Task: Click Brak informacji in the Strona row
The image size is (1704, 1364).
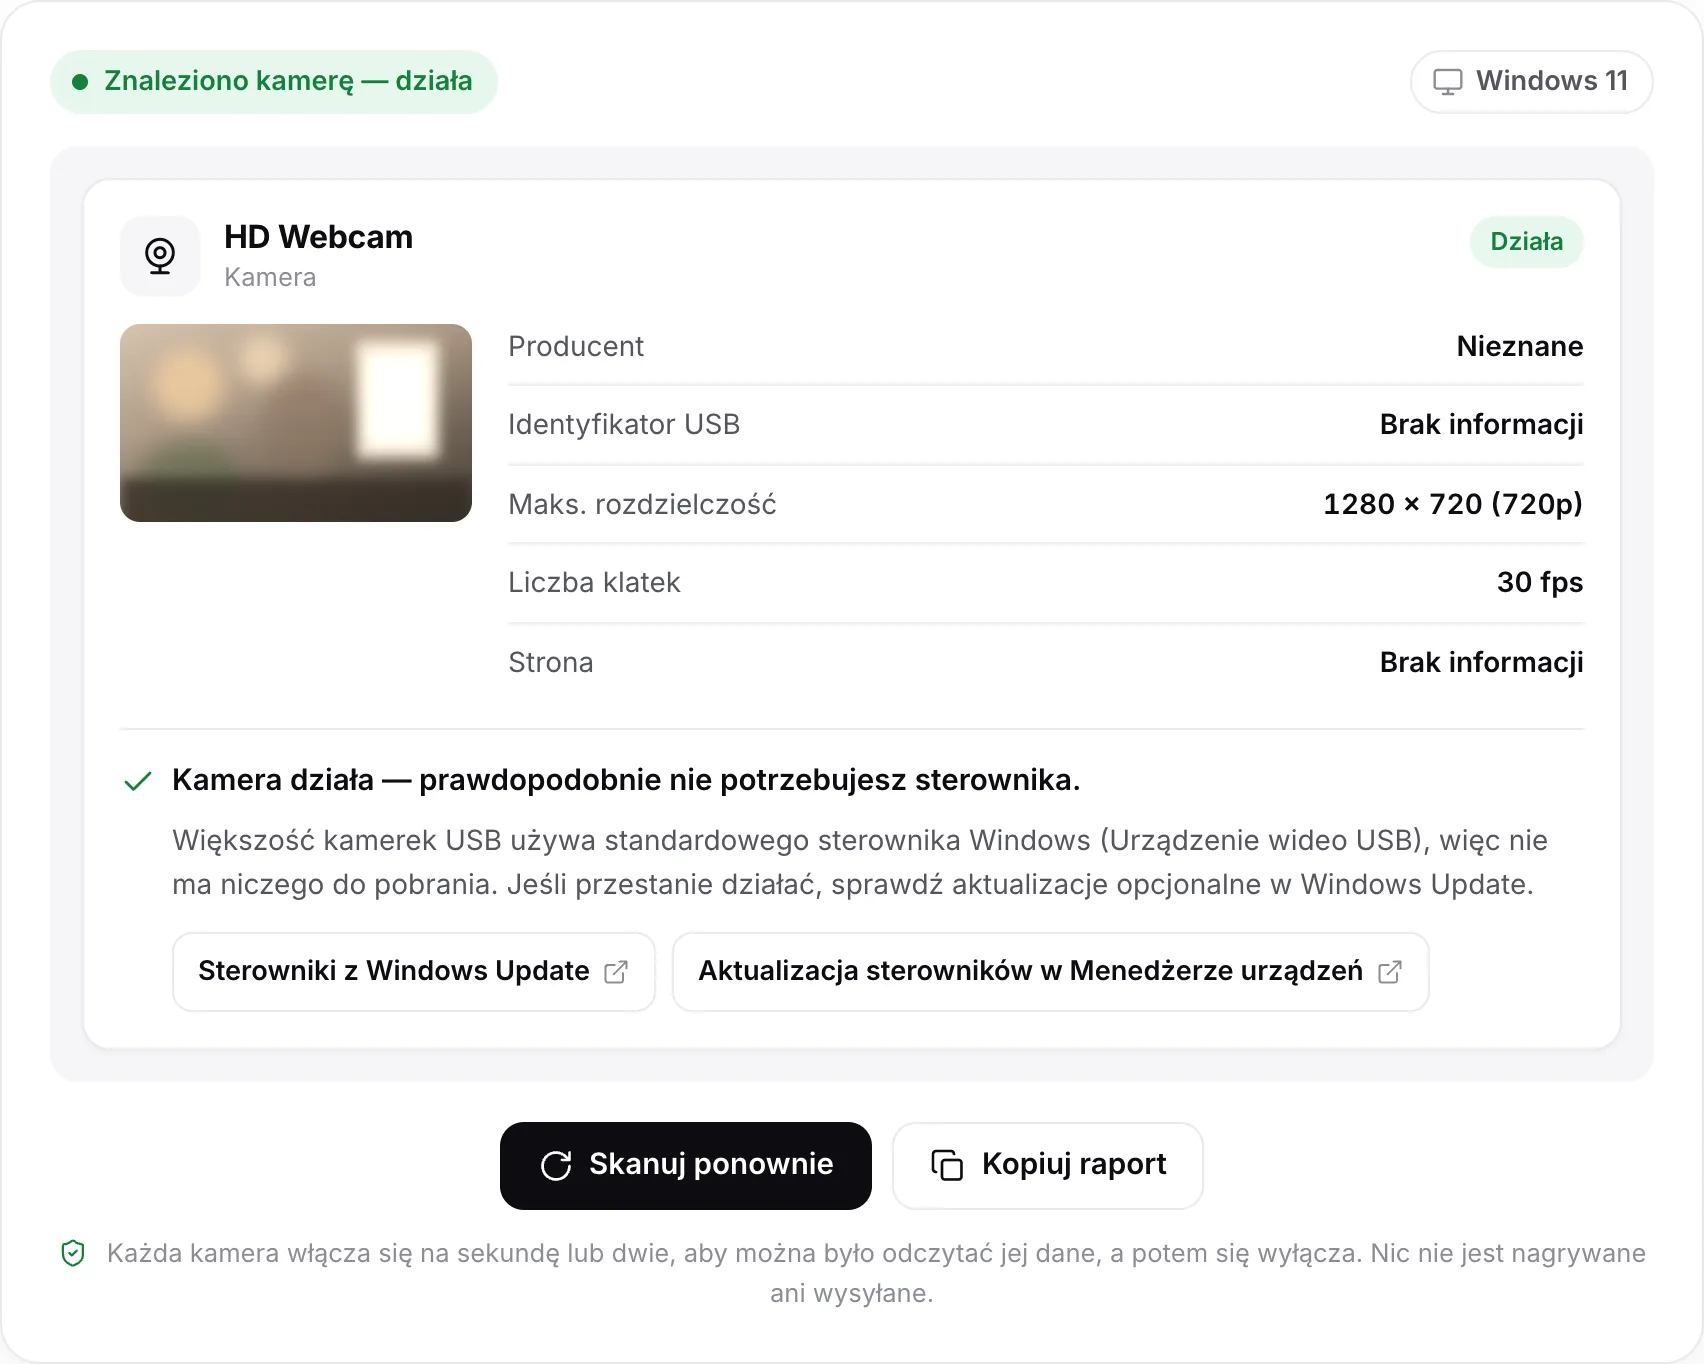Action: pos(1482,663)
